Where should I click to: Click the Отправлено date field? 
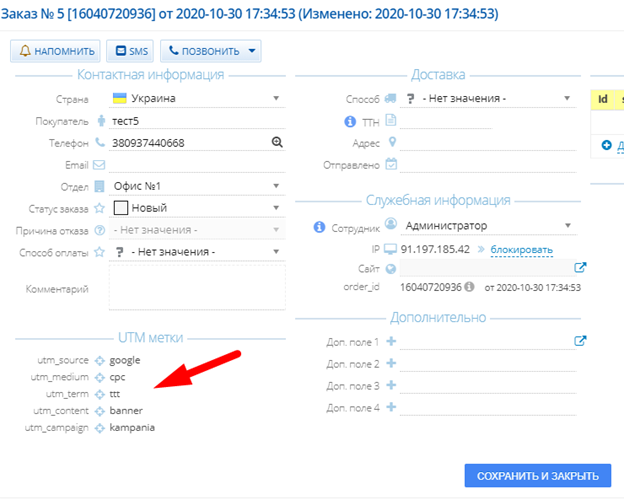488,164
